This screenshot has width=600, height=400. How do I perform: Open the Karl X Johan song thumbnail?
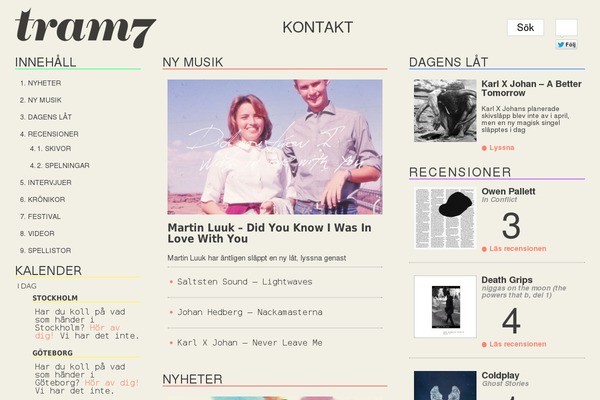click(x=445, y=111)
